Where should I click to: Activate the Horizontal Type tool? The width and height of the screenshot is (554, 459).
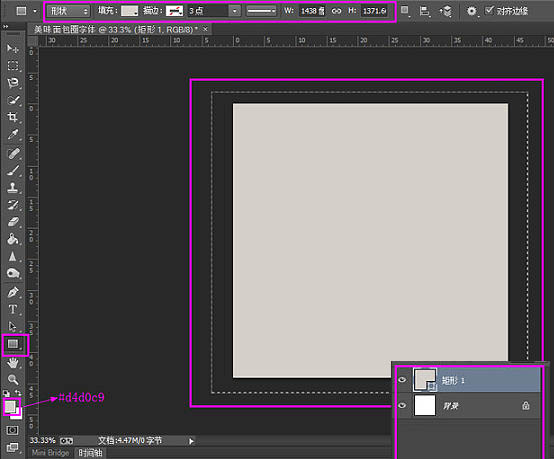point(13,309)
